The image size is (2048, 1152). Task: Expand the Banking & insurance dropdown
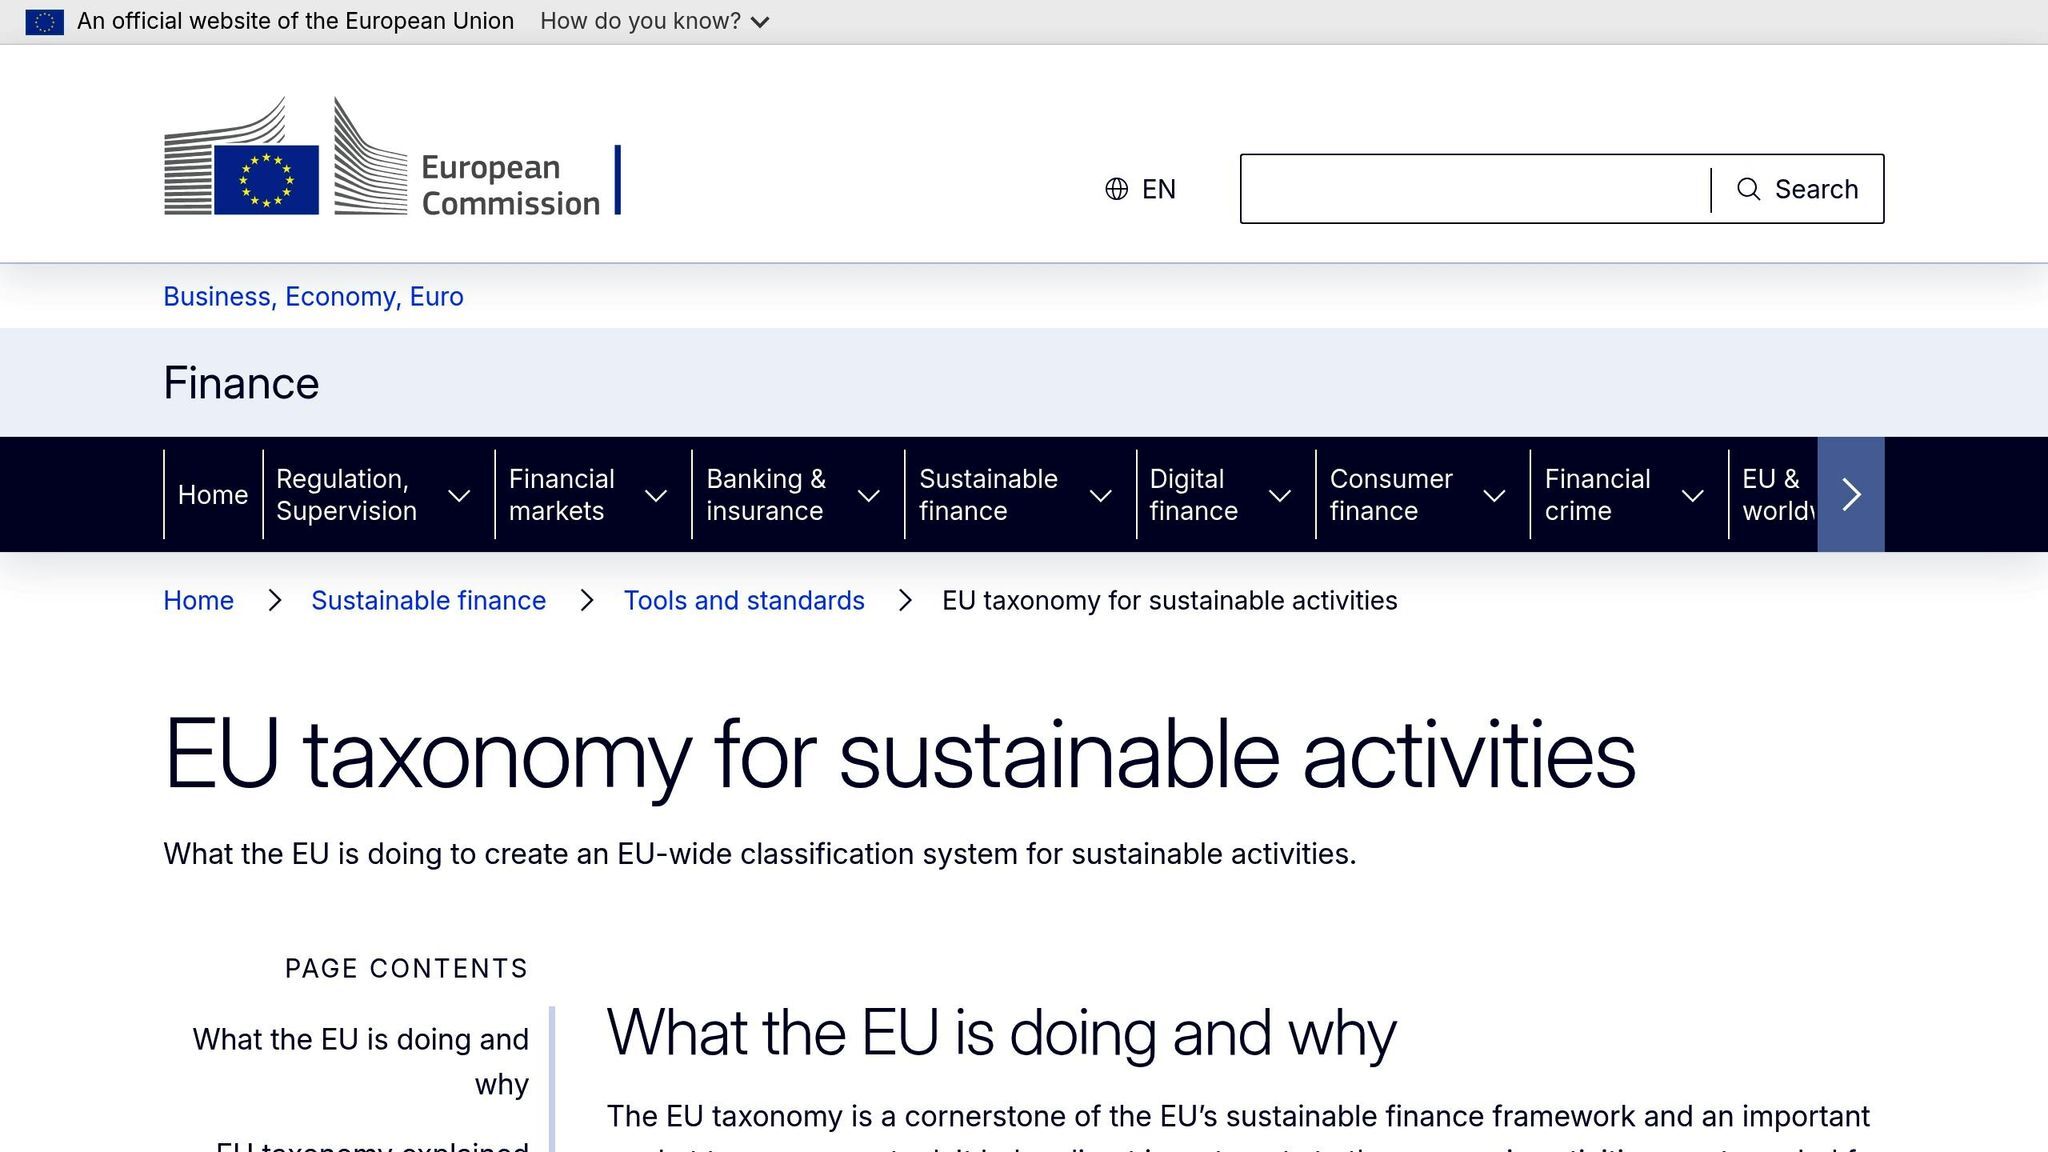(868, 496)
